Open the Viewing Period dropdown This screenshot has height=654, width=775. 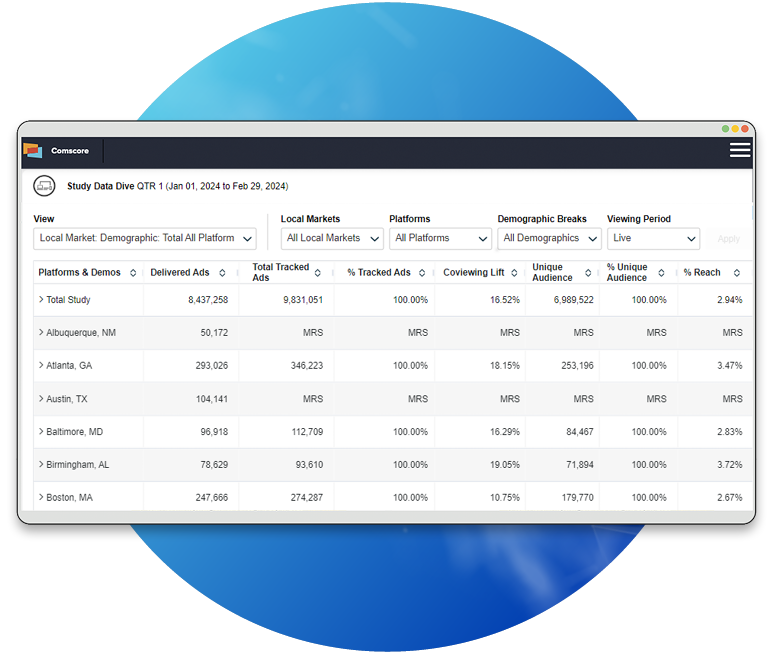652,238
